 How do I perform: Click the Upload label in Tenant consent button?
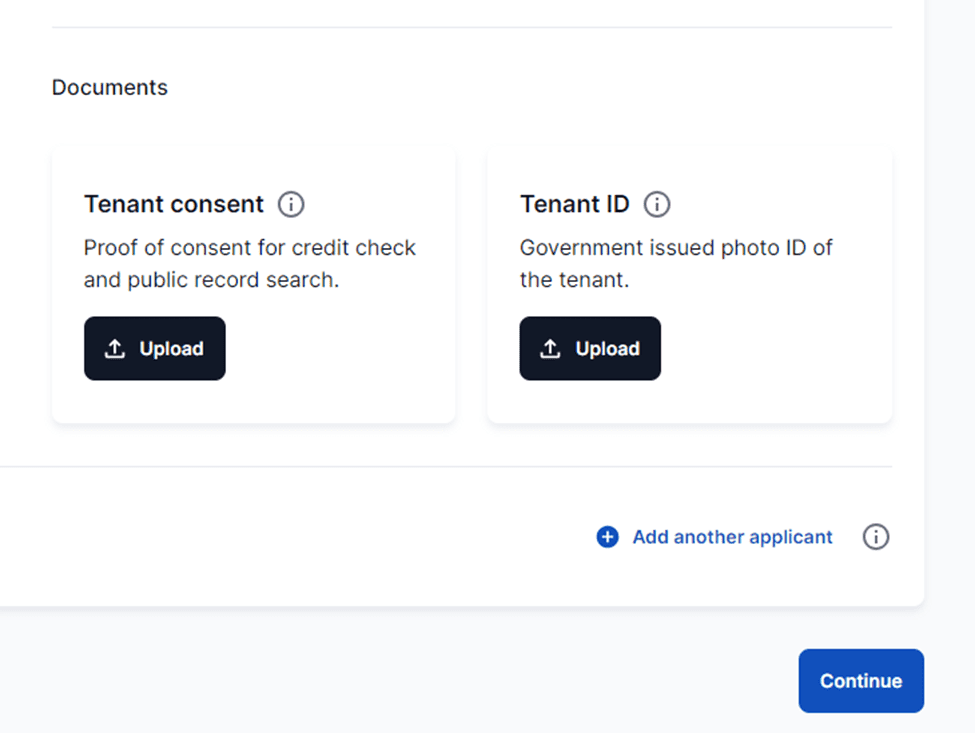(172, 349)
